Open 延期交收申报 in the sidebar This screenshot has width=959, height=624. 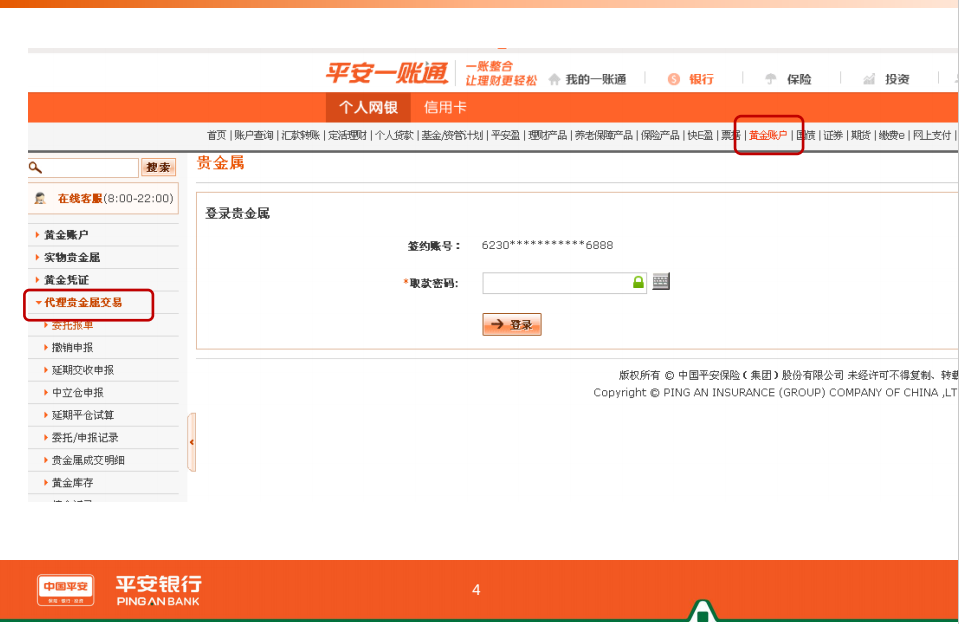pos(83,370)
